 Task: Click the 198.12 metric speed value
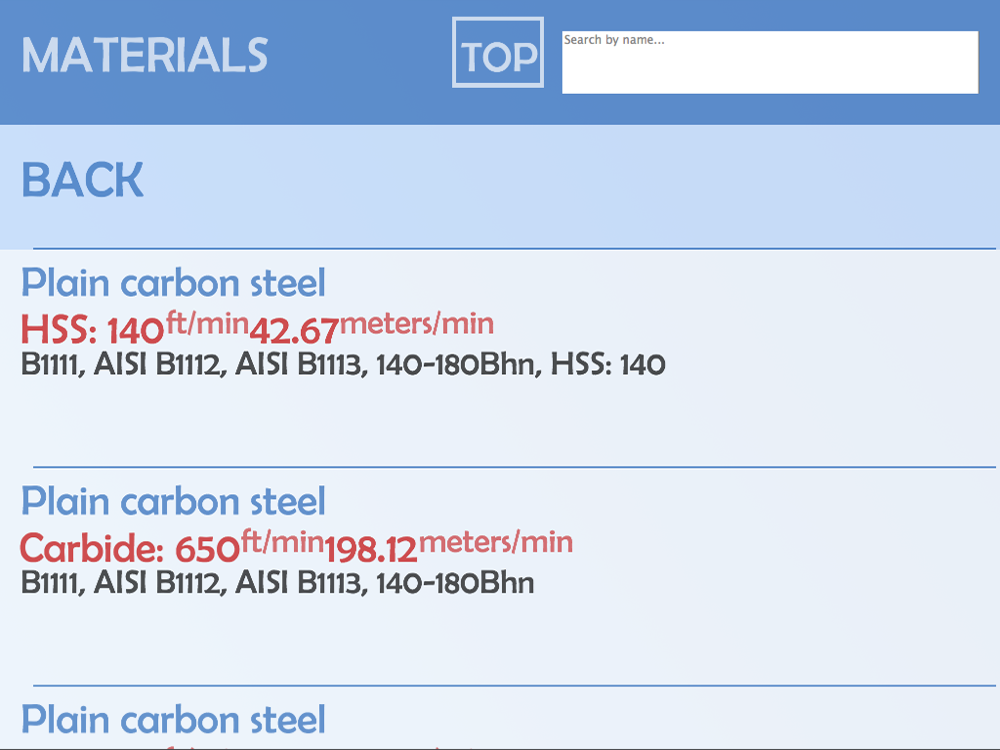coord(370,549)
